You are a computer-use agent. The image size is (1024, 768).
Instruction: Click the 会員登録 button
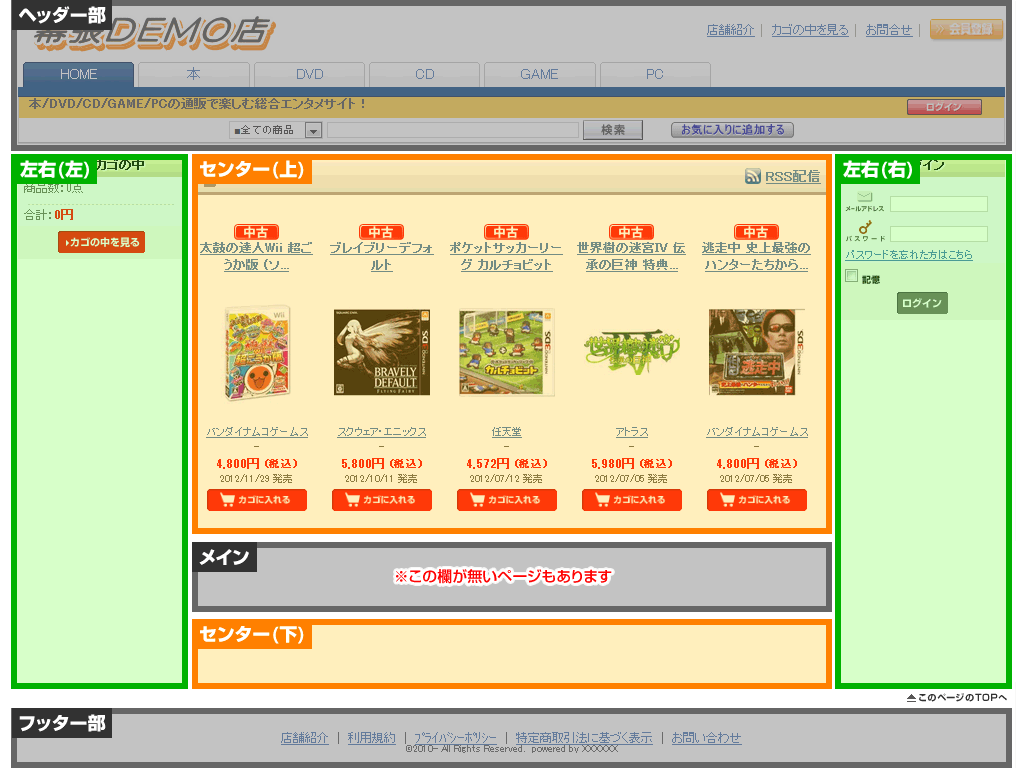click(x=967, y=29)
